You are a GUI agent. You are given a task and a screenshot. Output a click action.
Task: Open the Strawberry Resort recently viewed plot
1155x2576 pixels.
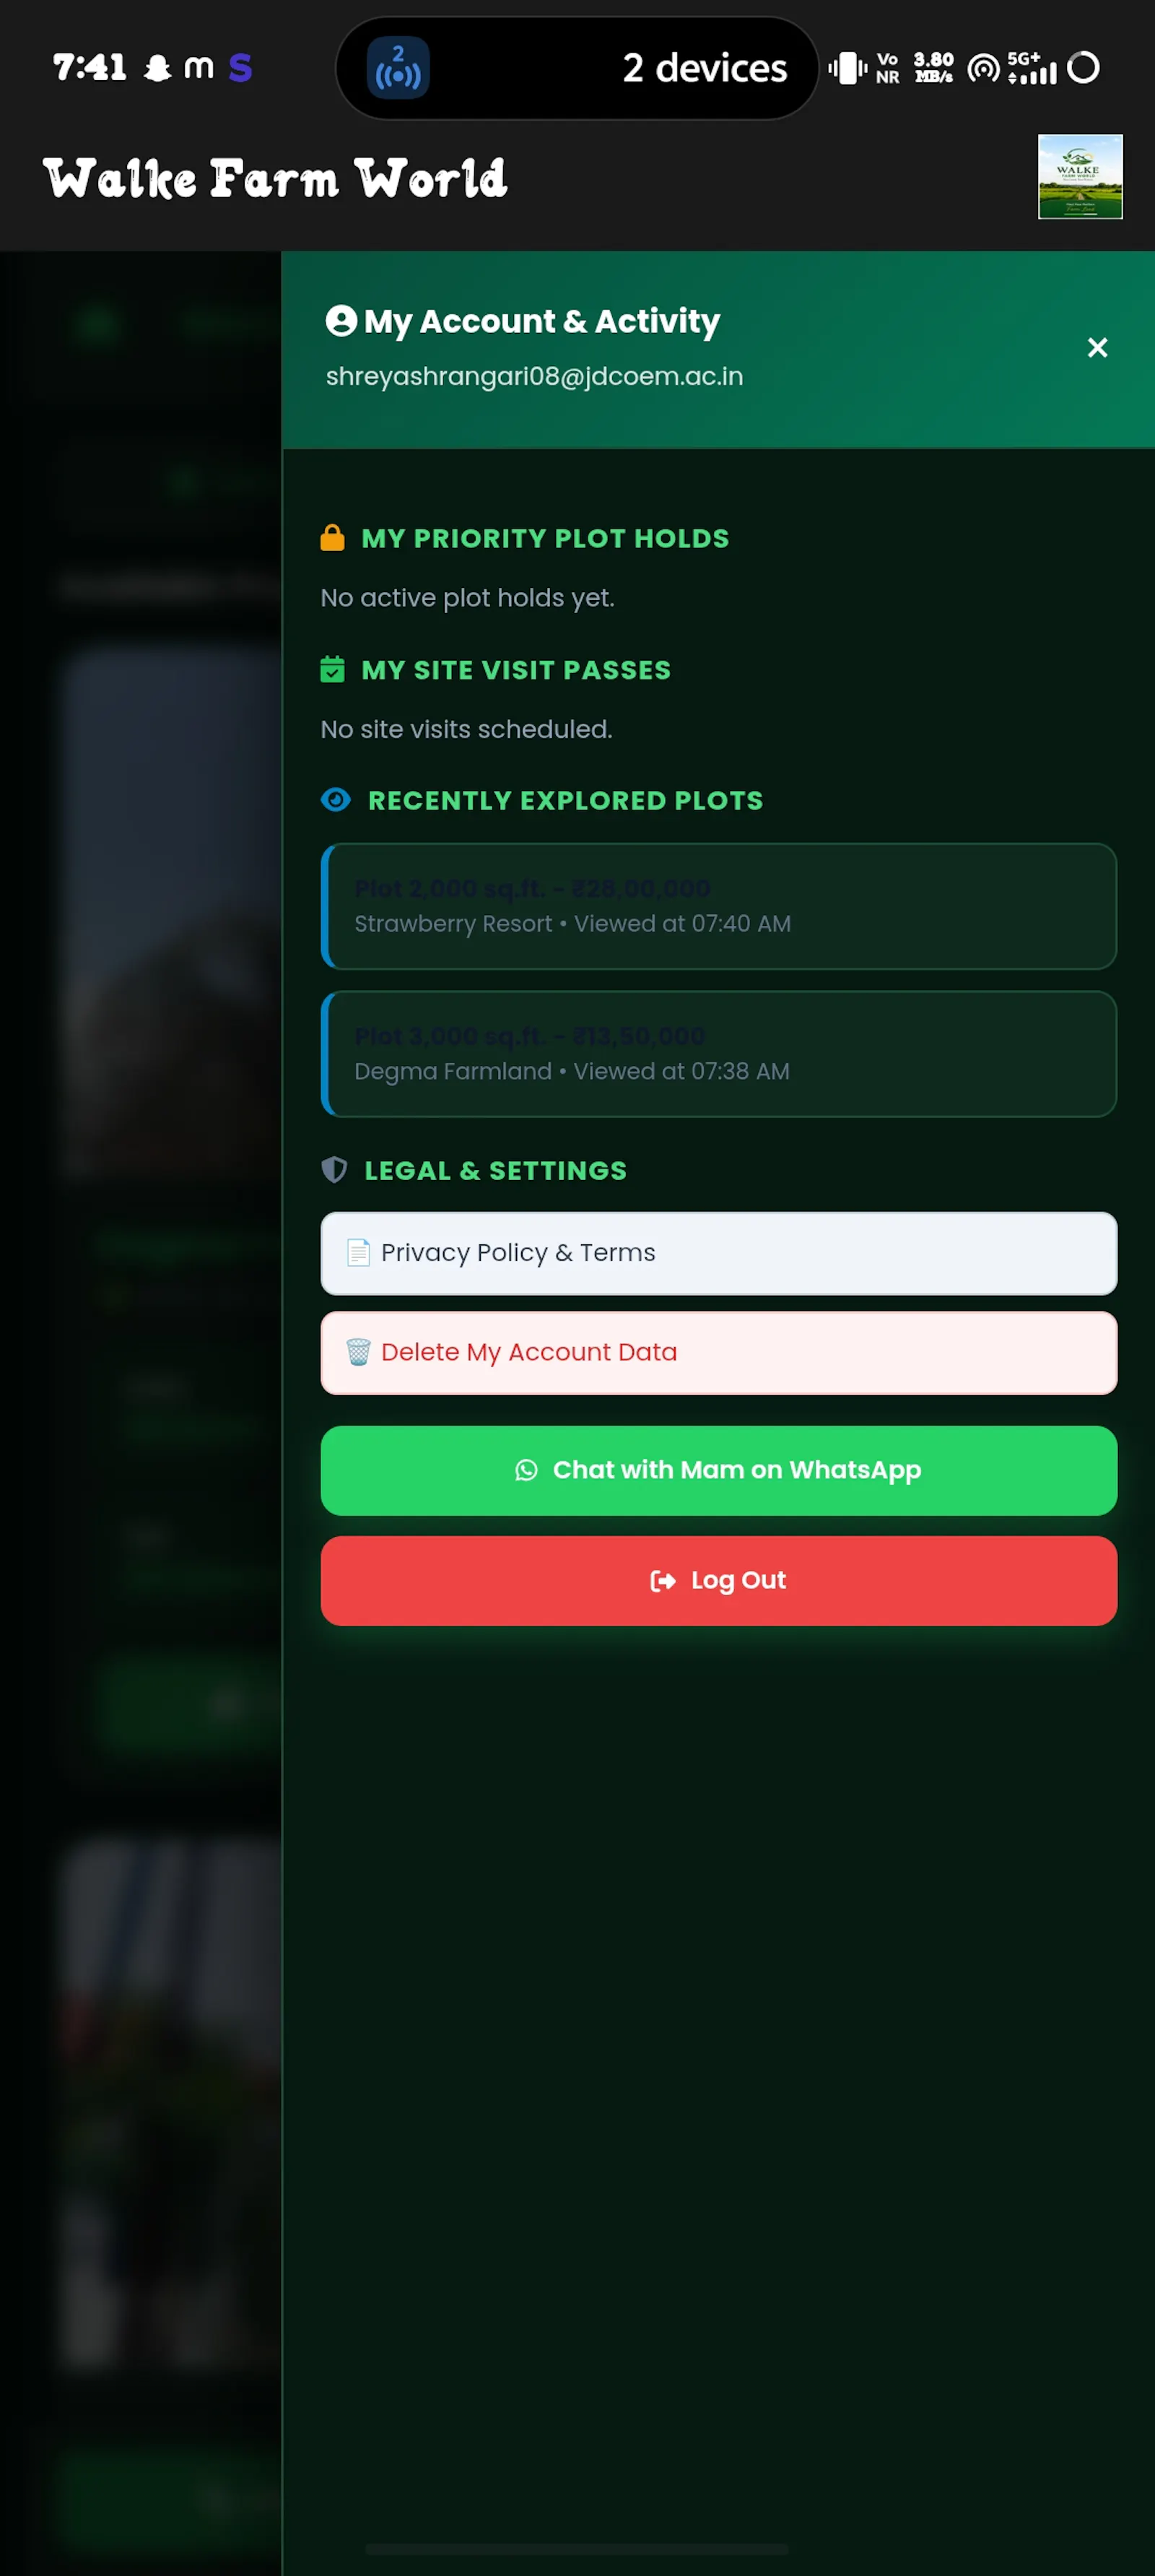click(x=718, y=906)
